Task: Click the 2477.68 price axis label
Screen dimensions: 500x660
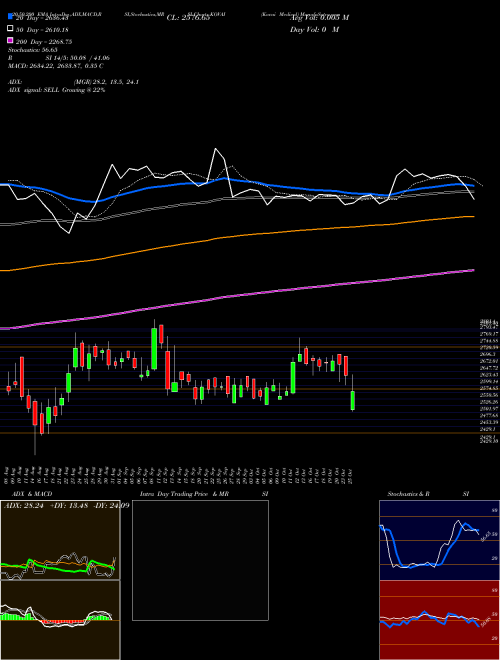Action: 489,415
